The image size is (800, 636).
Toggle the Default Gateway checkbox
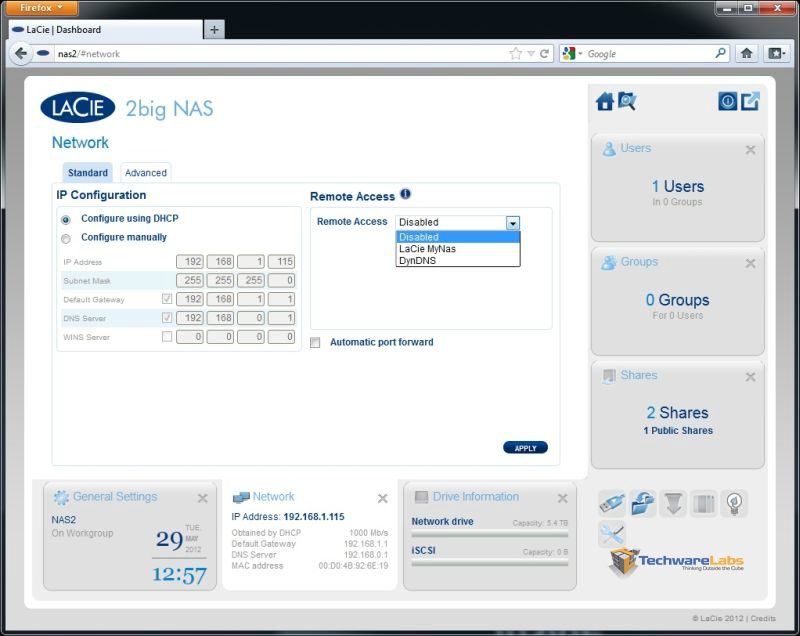167,299
